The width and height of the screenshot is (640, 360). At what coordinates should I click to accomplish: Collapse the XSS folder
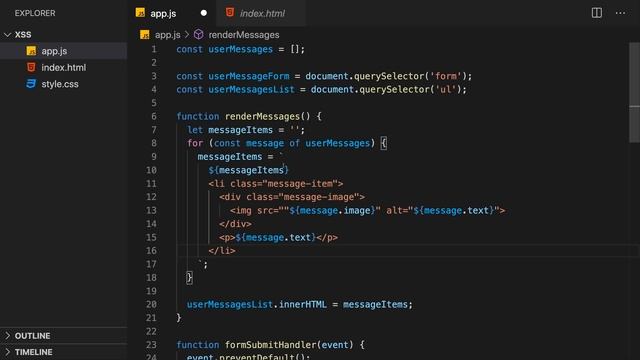7,35
